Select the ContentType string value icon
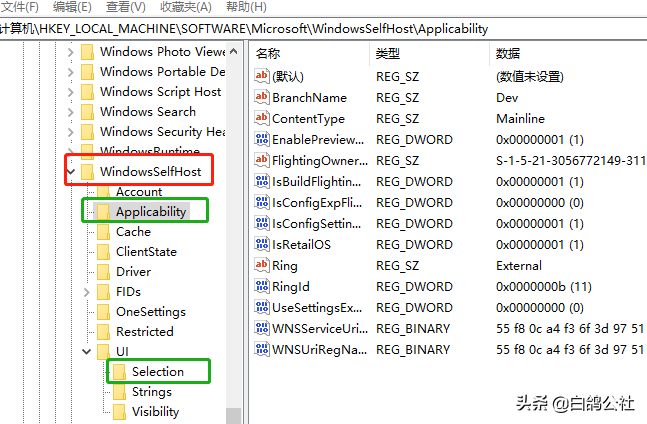This screenshot has width=647, height=424. coord(262,118)
